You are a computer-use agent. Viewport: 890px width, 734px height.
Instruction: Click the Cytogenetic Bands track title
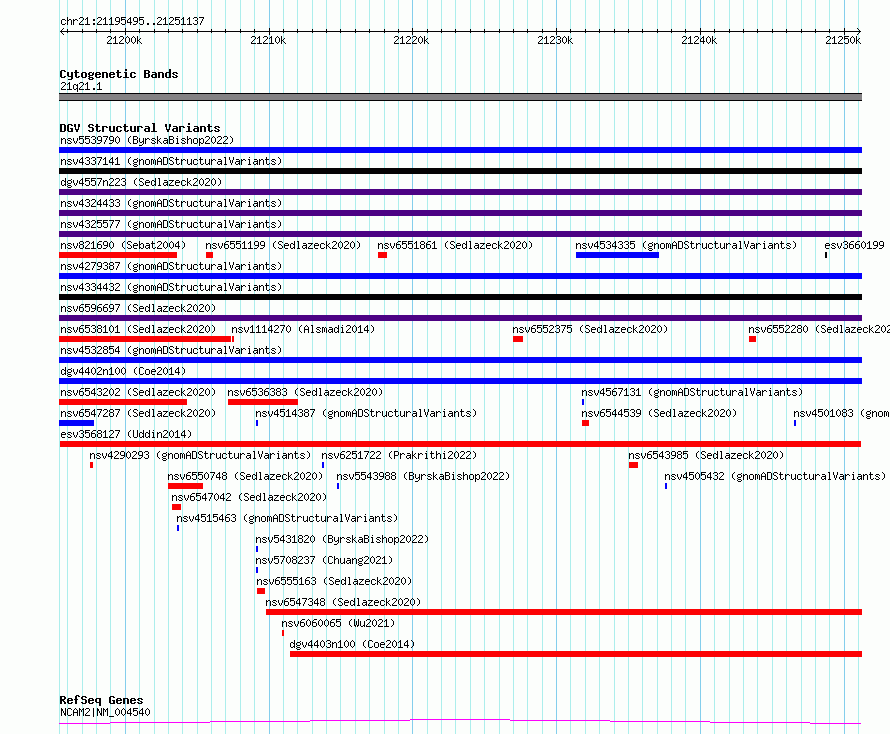tap(119, 74)
